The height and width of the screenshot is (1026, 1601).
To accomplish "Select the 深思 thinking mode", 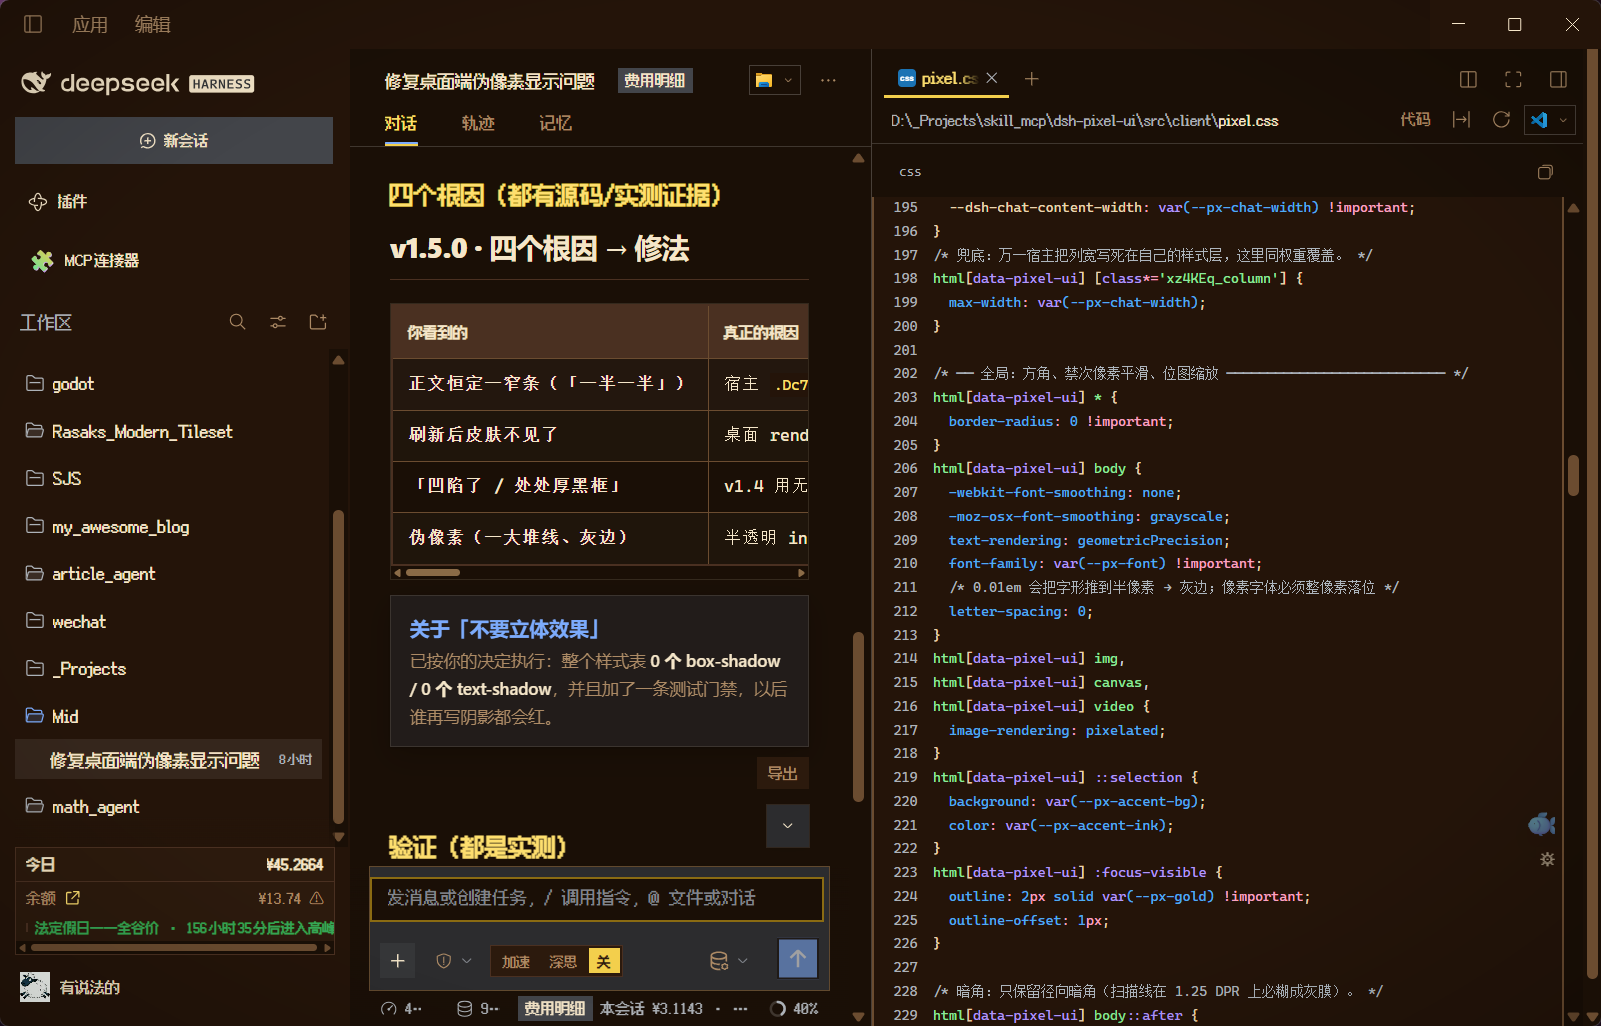I will click(563, 961).
